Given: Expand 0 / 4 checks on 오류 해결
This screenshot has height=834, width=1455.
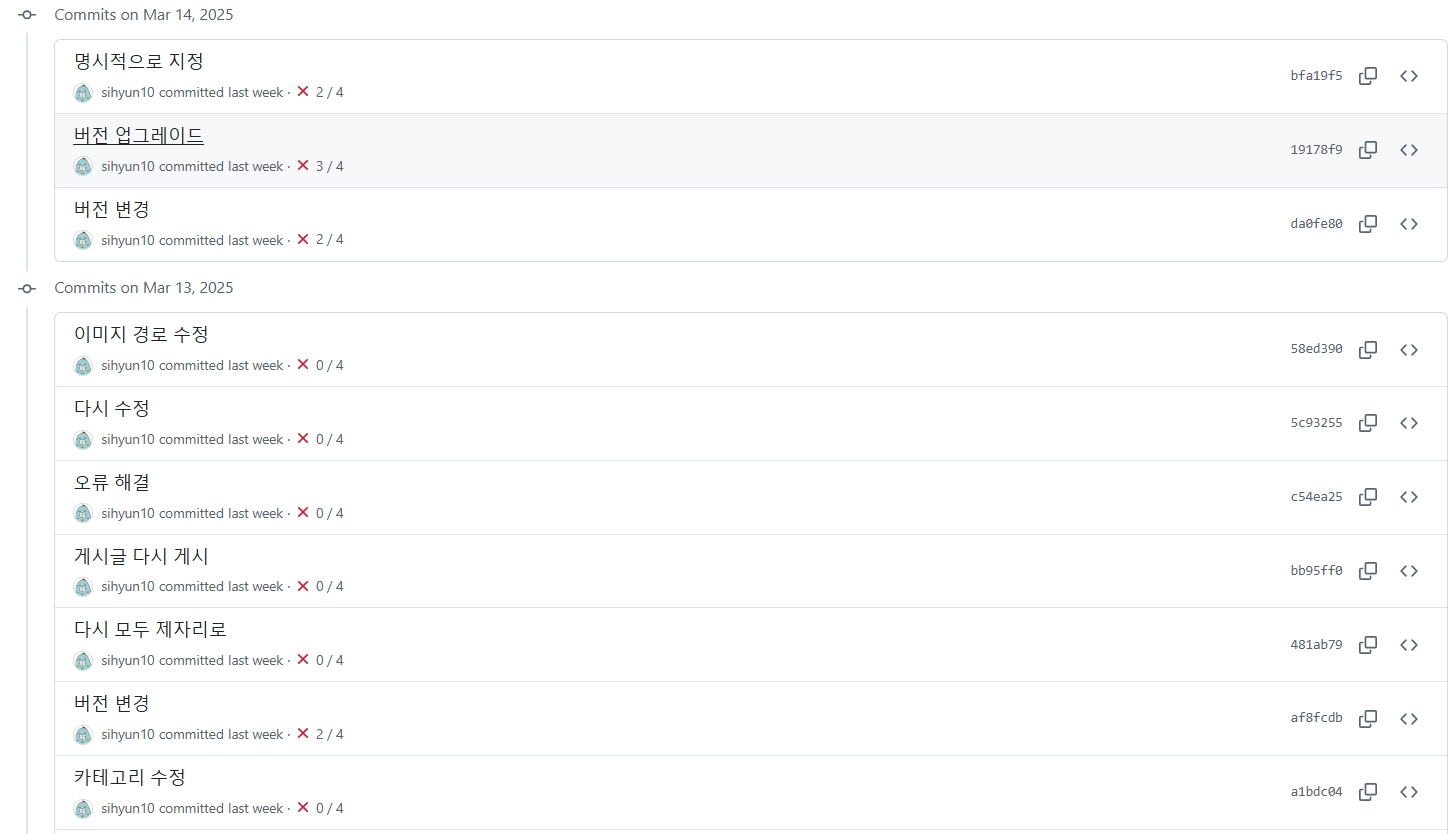Looking at the screenshot, I should click(x=320, y=513).
